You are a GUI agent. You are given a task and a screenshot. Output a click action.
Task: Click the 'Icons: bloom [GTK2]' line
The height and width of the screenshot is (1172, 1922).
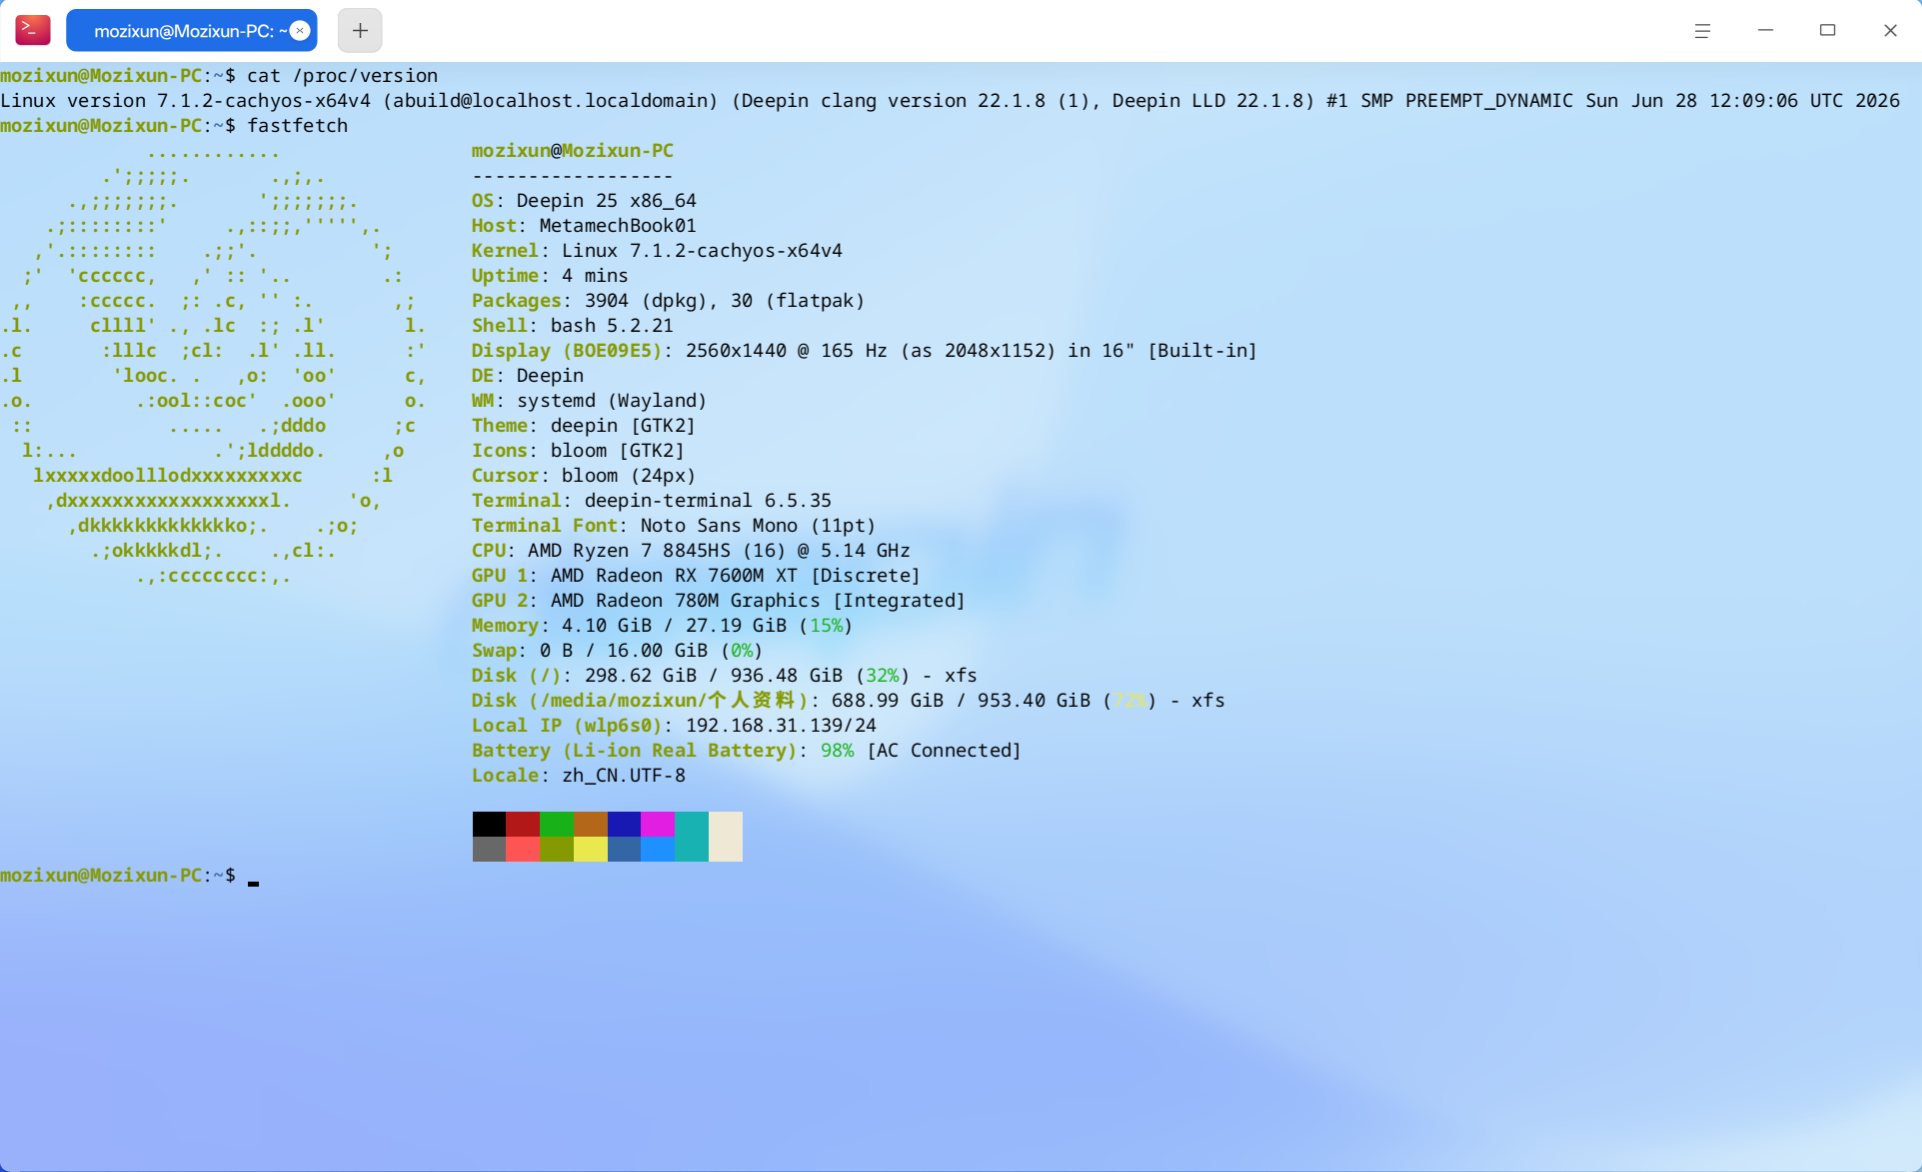coord(578,450)
